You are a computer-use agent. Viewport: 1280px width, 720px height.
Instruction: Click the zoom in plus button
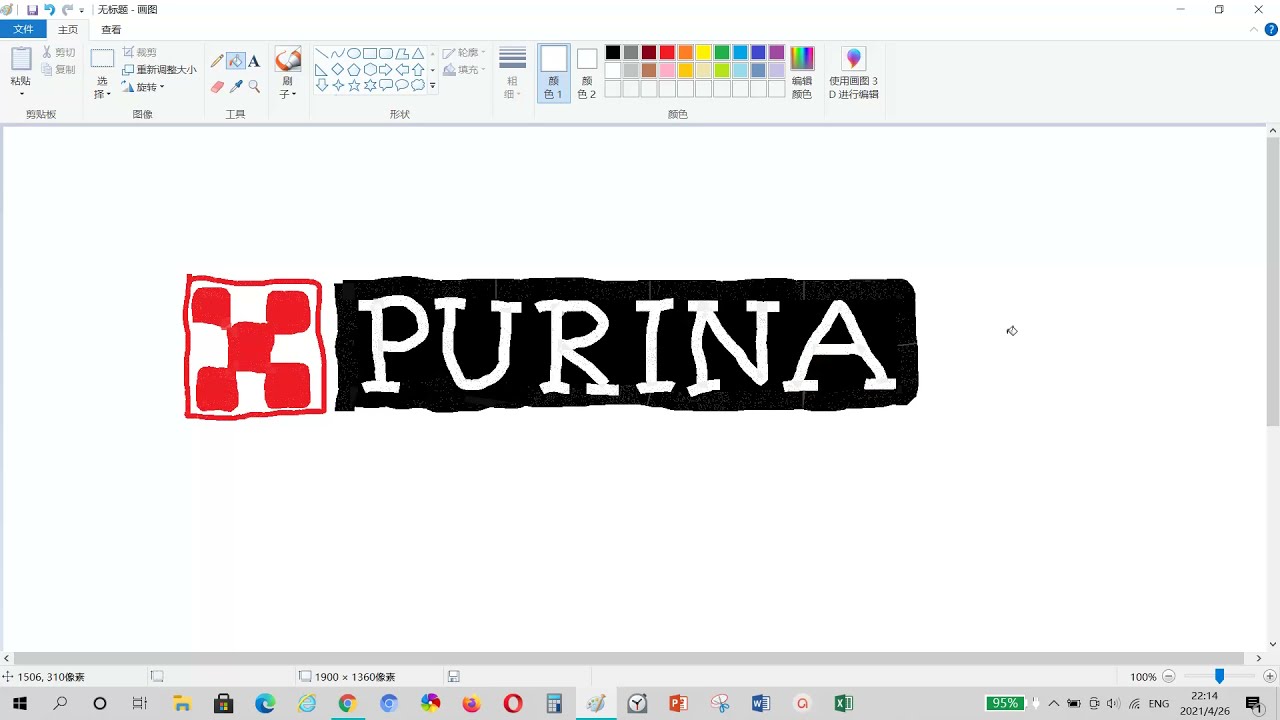[1270, 677]
